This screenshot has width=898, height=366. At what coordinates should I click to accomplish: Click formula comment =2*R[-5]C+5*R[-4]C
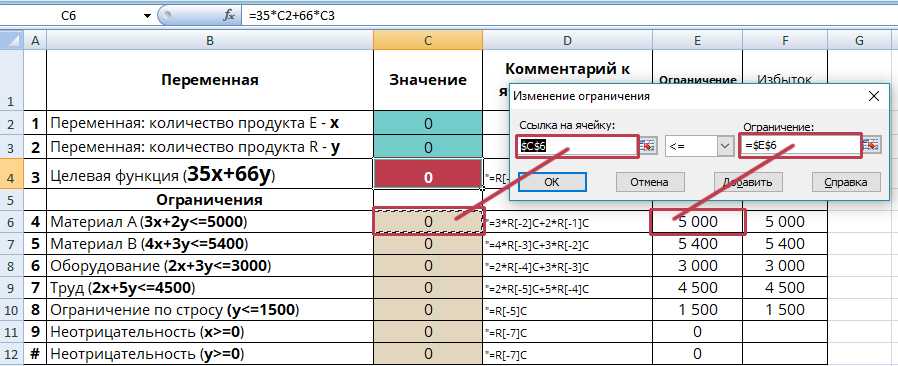coord(567,289)
